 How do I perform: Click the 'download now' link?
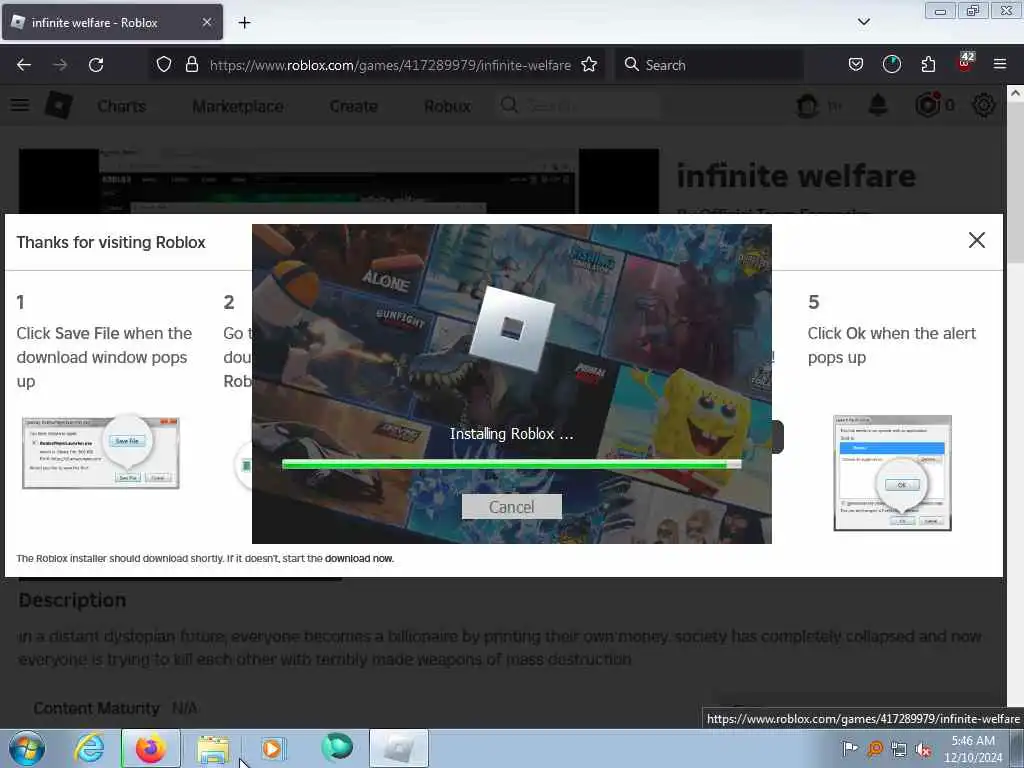(359, 558)
